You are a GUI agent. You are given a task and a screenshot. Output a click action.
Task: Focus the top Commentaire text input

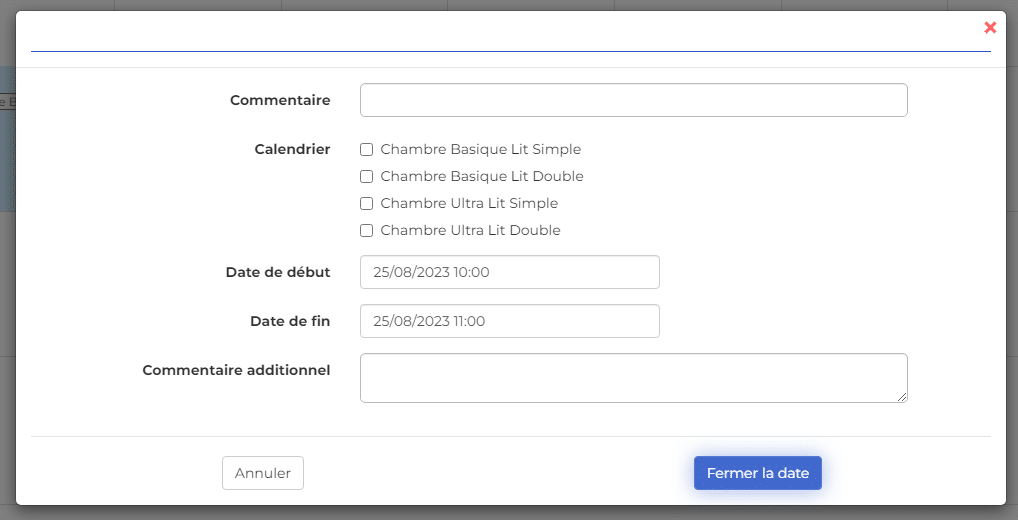coord(634,100)
